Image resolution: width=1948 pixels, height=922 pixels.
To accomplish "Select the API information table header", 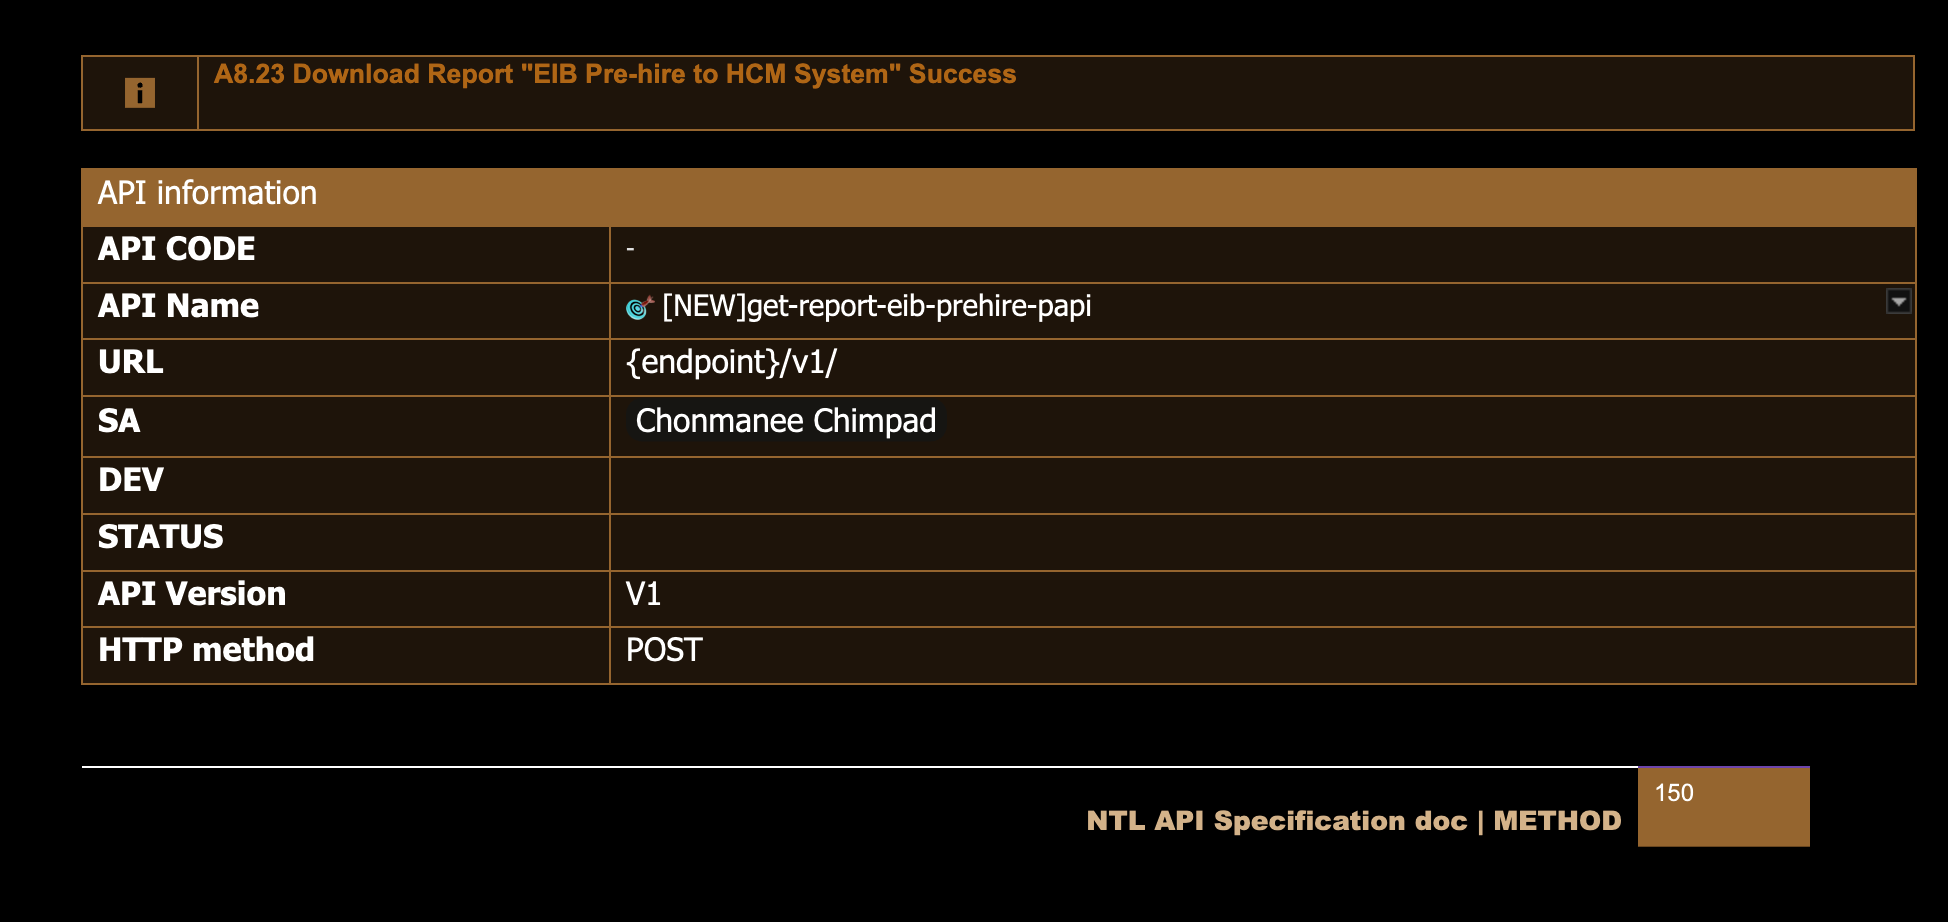I will (x=207, y=193).
